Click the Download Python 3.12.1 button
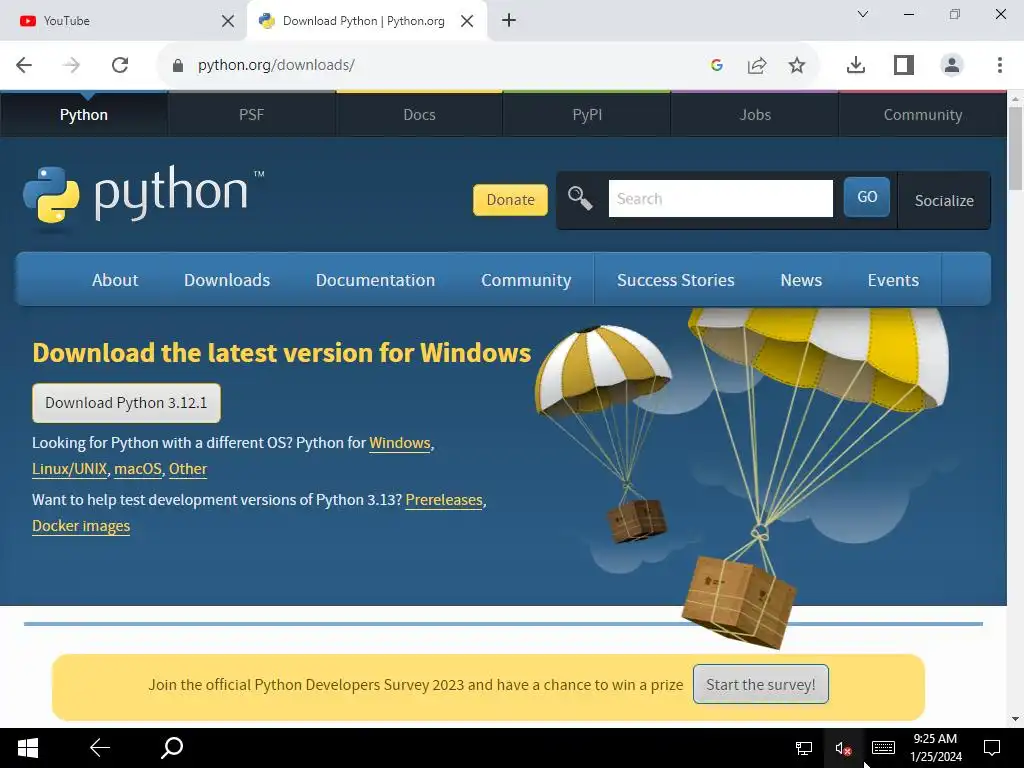The image size is (1024, 768). click(x=126, y=403)
